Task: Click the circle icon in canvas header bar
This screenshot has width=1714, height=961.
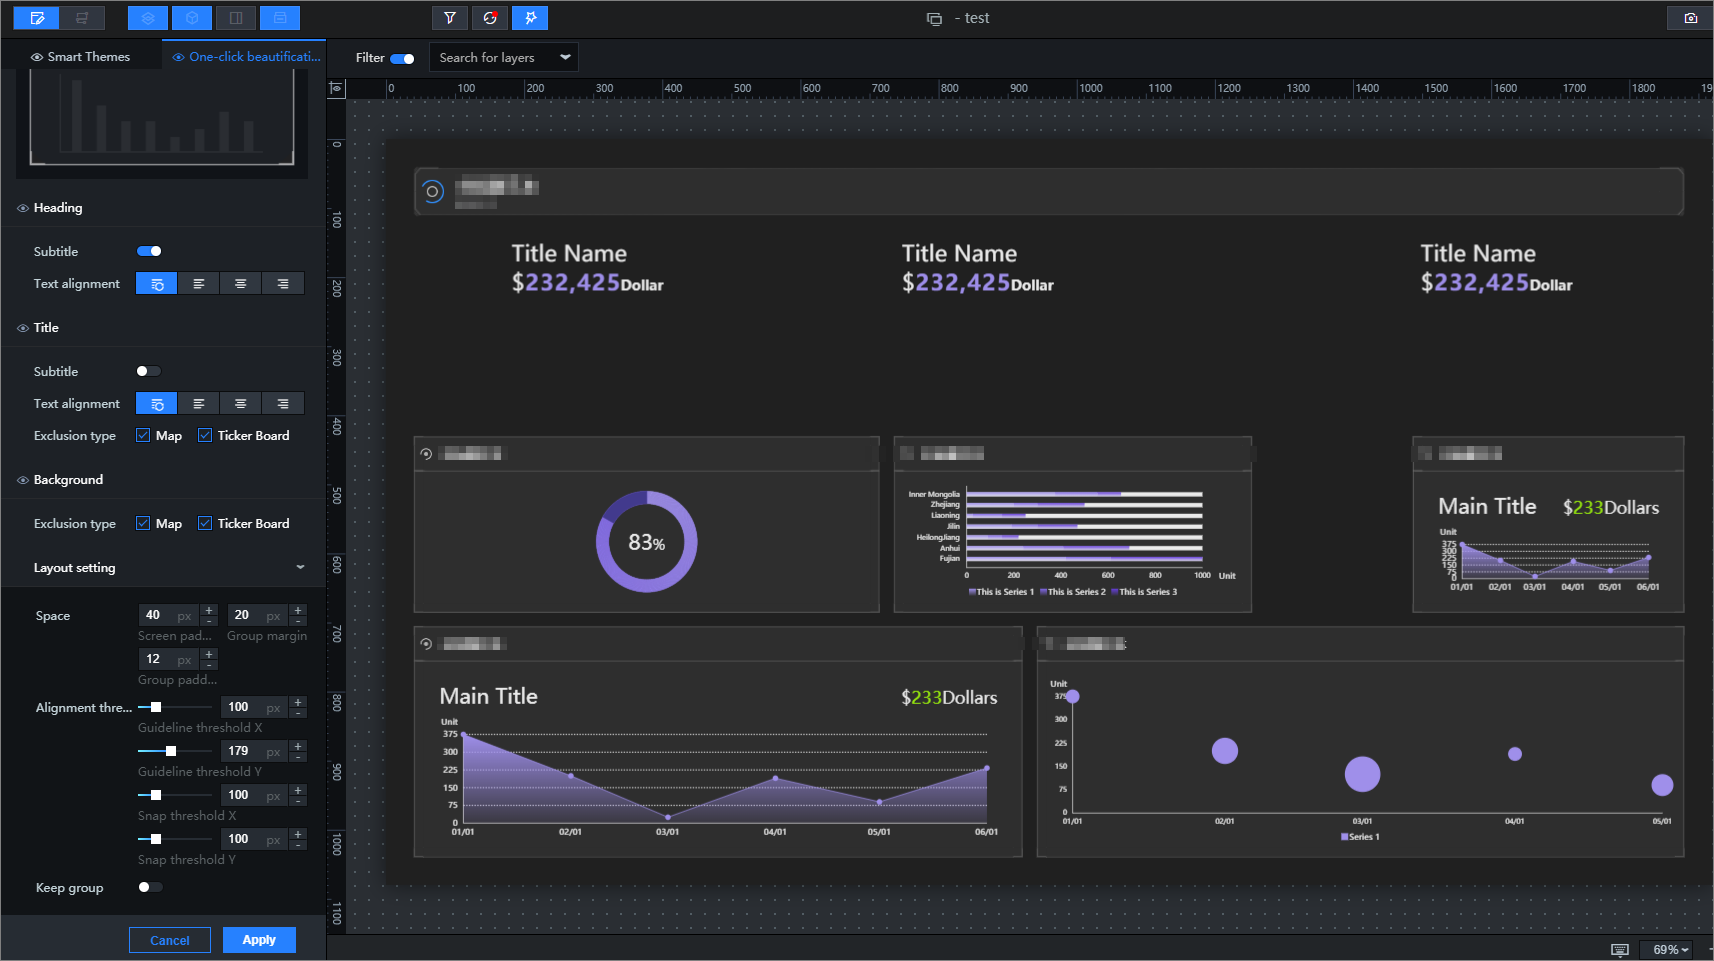Action: (432, 191)
